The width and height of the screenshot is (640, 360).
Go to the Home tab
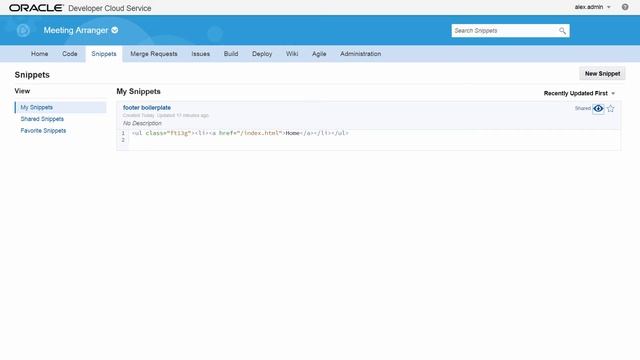pos(40,53)
